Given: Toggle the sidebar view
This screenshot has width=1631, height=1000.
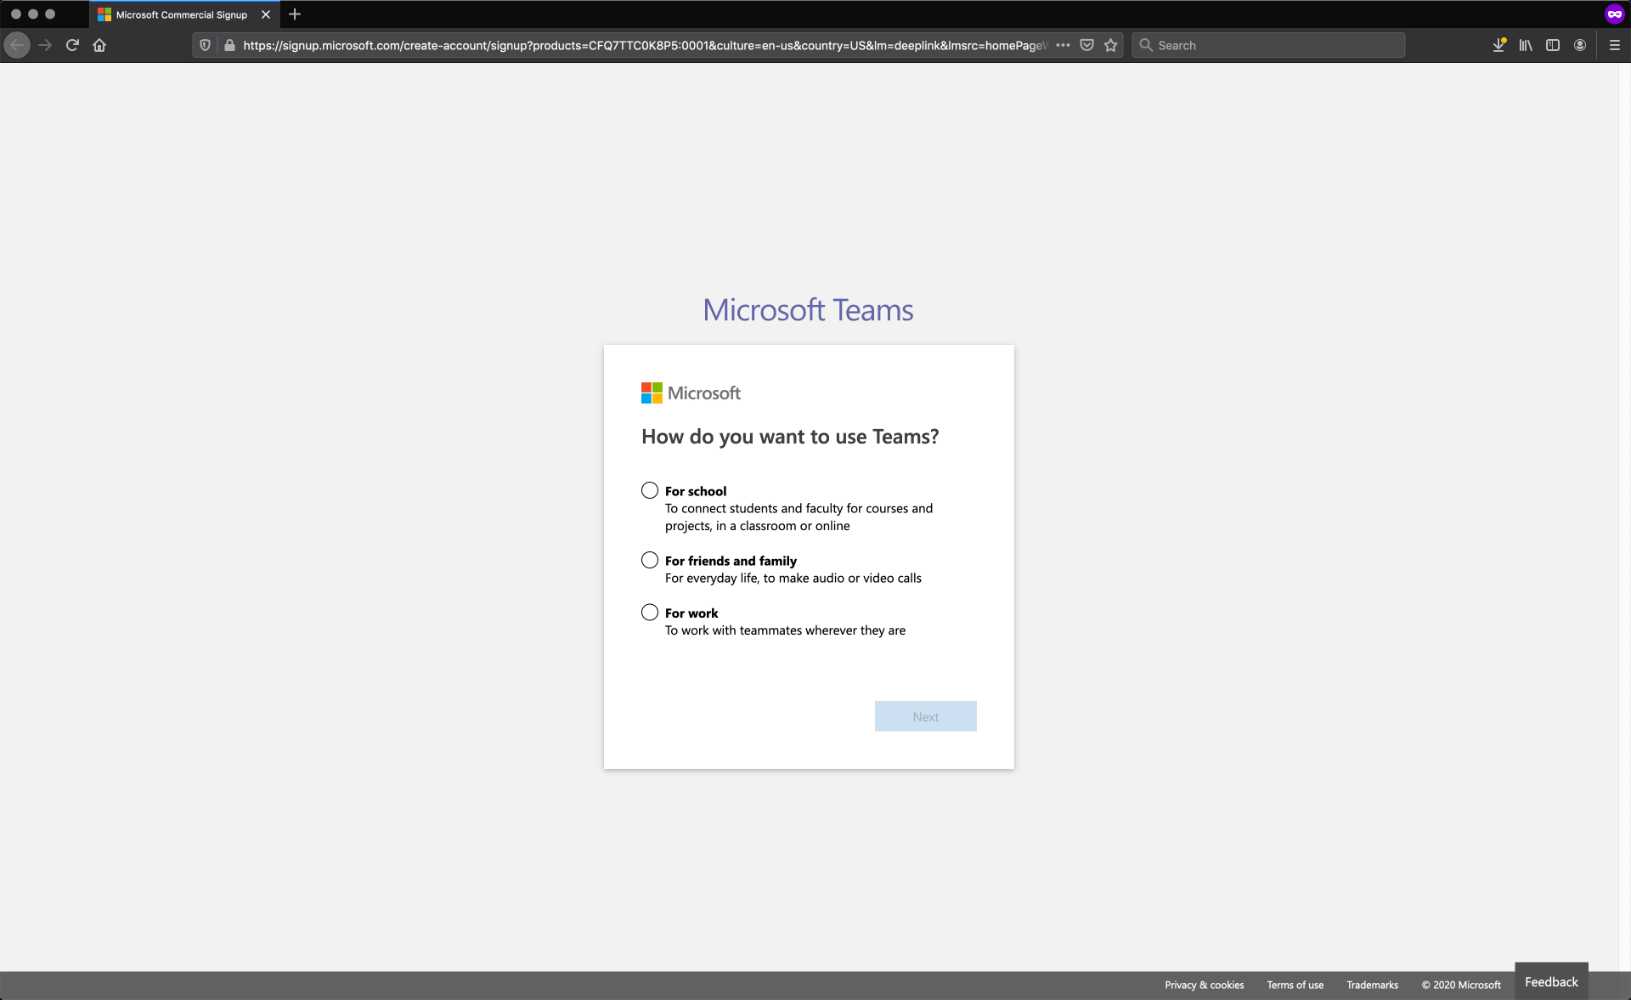Looking at the screenshot, I should tap(1553, 45).
